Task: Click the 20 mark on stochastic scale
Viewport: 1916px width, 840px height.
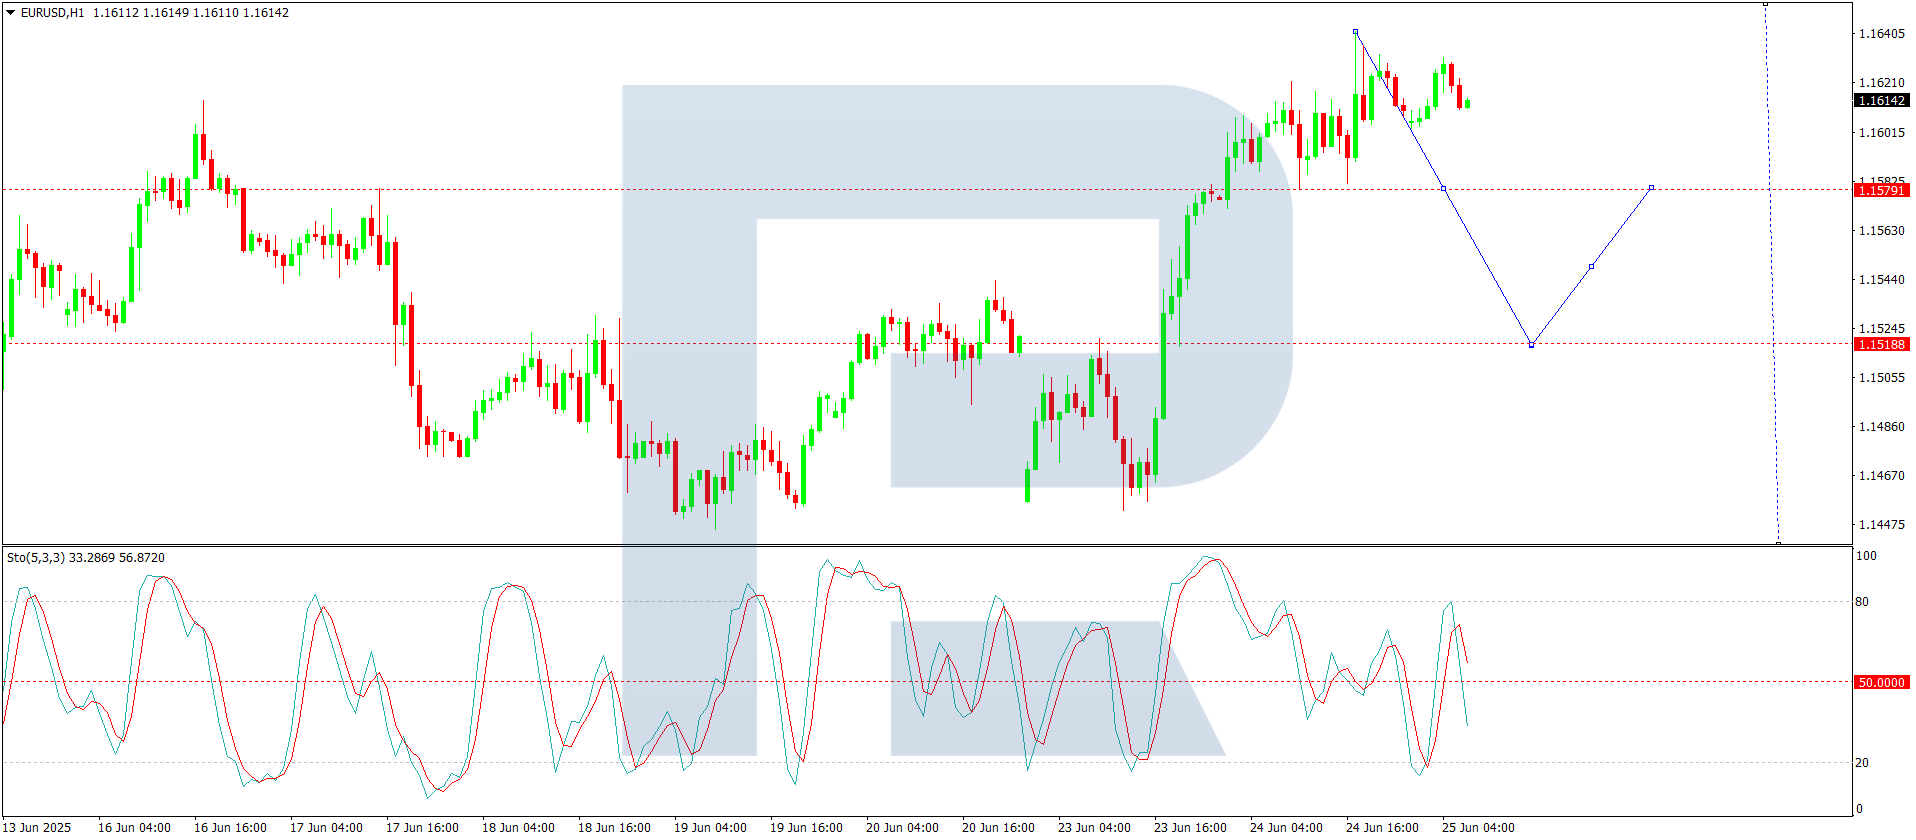Action: [1862, 763]
